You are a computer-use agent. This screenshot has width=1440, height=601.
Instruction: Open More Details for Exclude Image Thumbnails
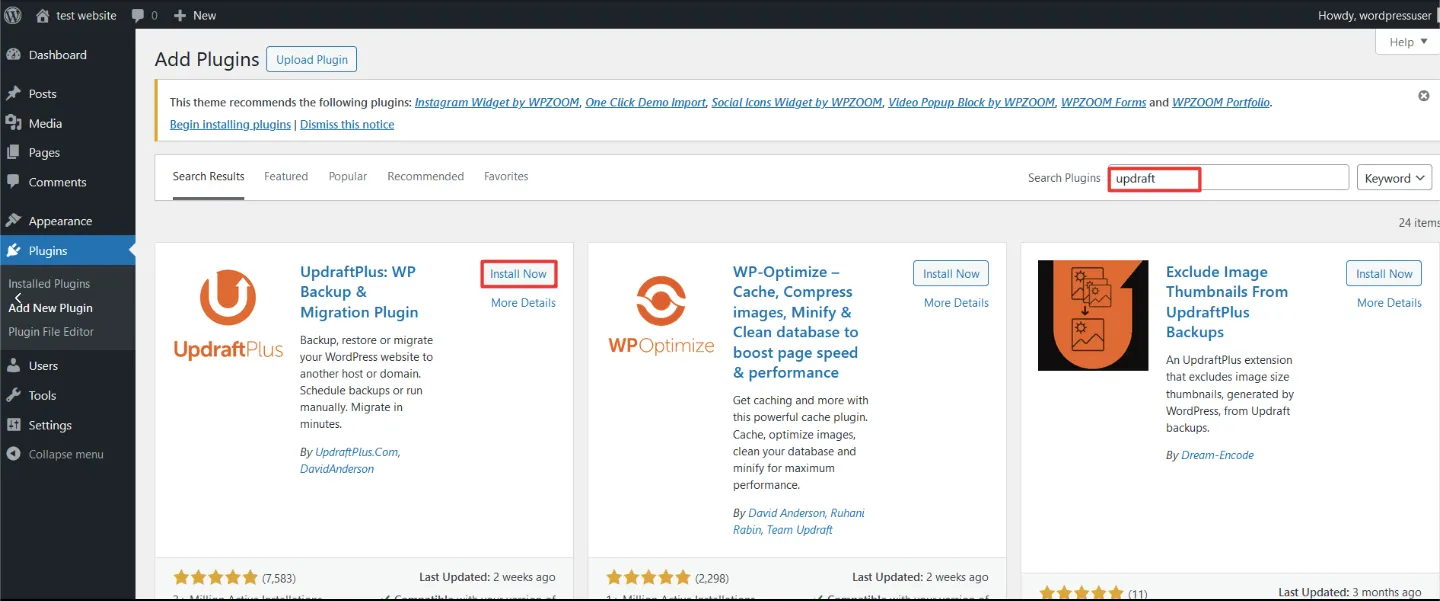pyautogui.click(x=1389, y=303)
